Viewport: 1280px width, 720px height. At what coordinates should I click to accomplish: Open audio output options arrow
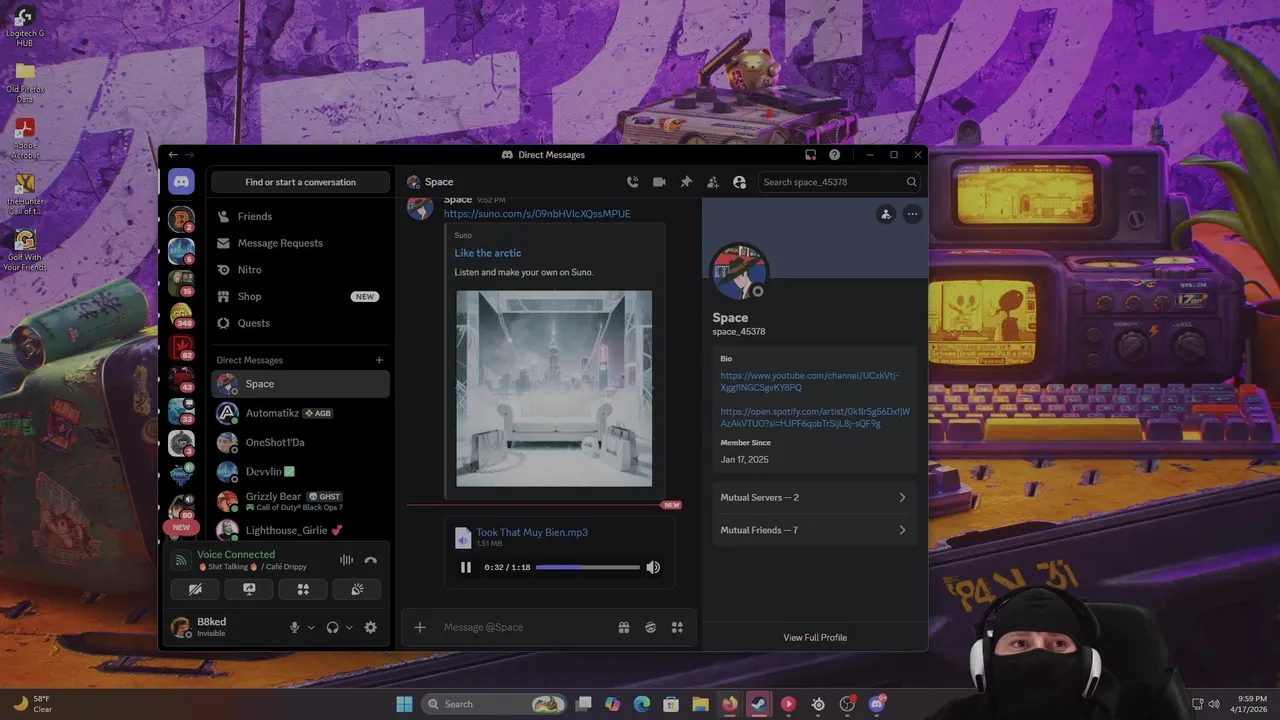coord(349,627)
